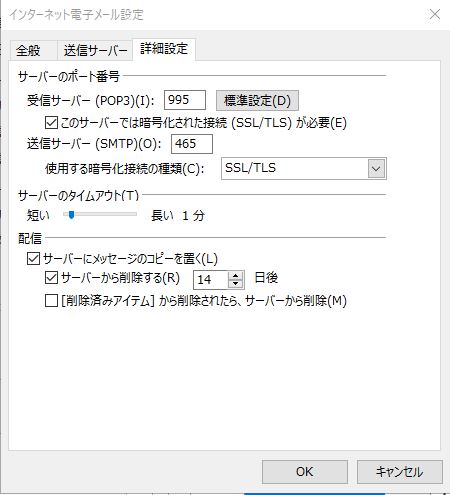Click the server timeout slider handle

pos(71,215)
